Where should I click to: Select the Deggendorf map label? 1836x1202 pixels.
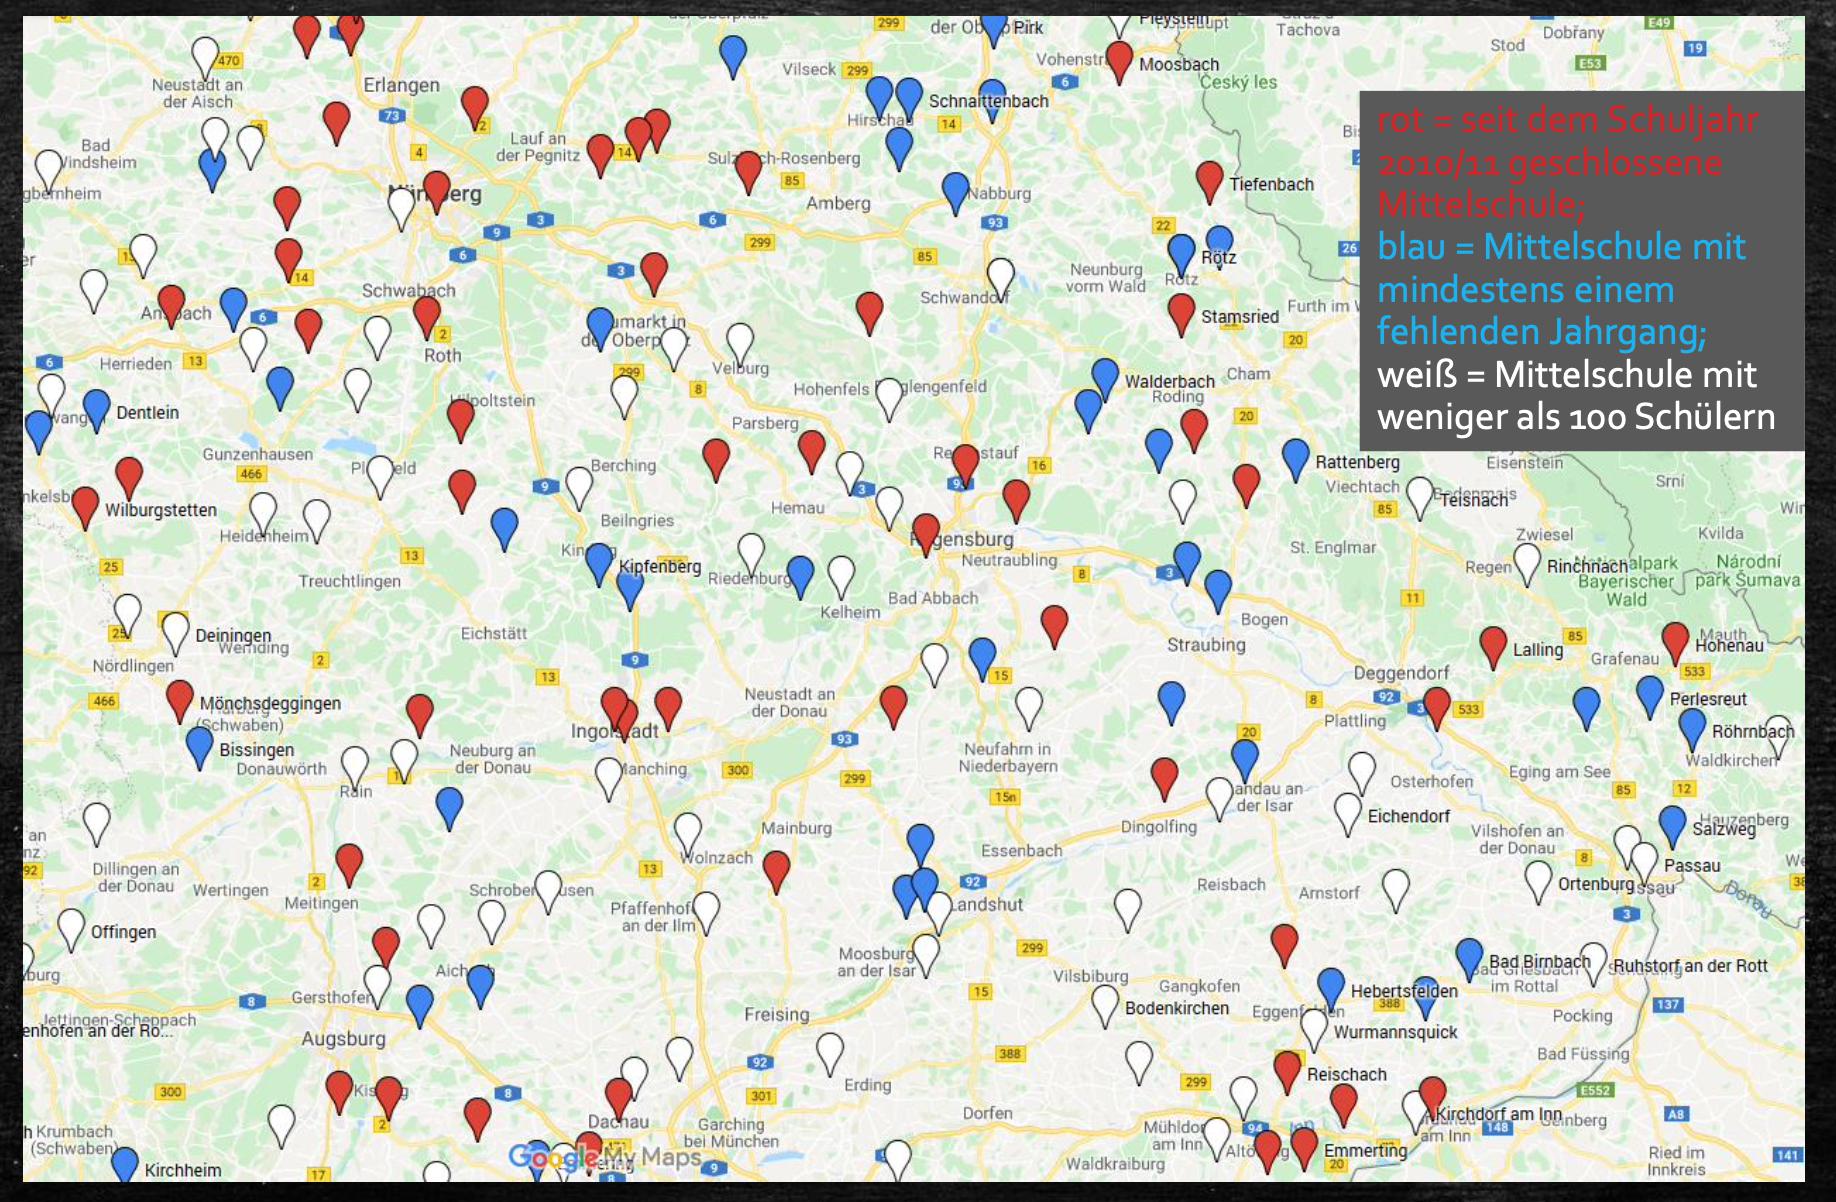coord(1401,673)
